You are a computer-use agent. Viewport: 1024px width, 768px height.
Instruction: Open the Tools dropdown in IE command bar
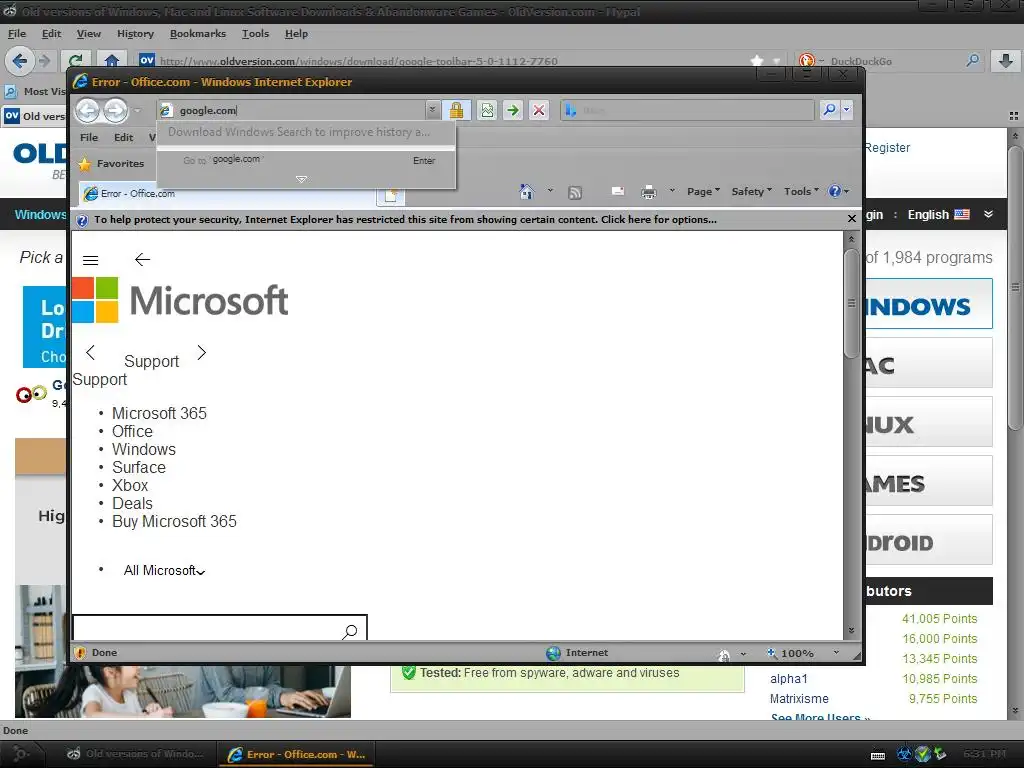pyautogui.click(x=801, y=191)
